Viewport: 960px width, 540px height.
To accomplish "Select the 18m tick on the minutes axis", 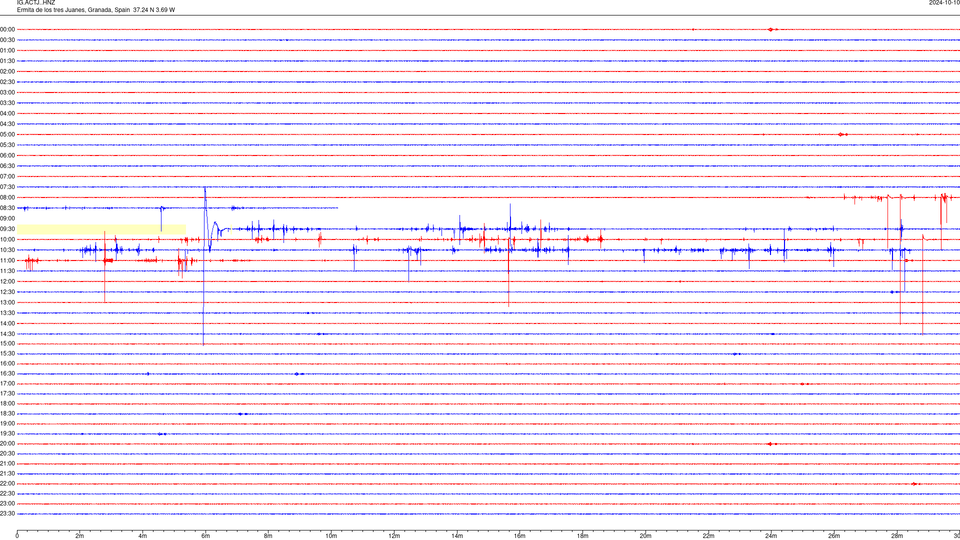I will coord(583,536).
